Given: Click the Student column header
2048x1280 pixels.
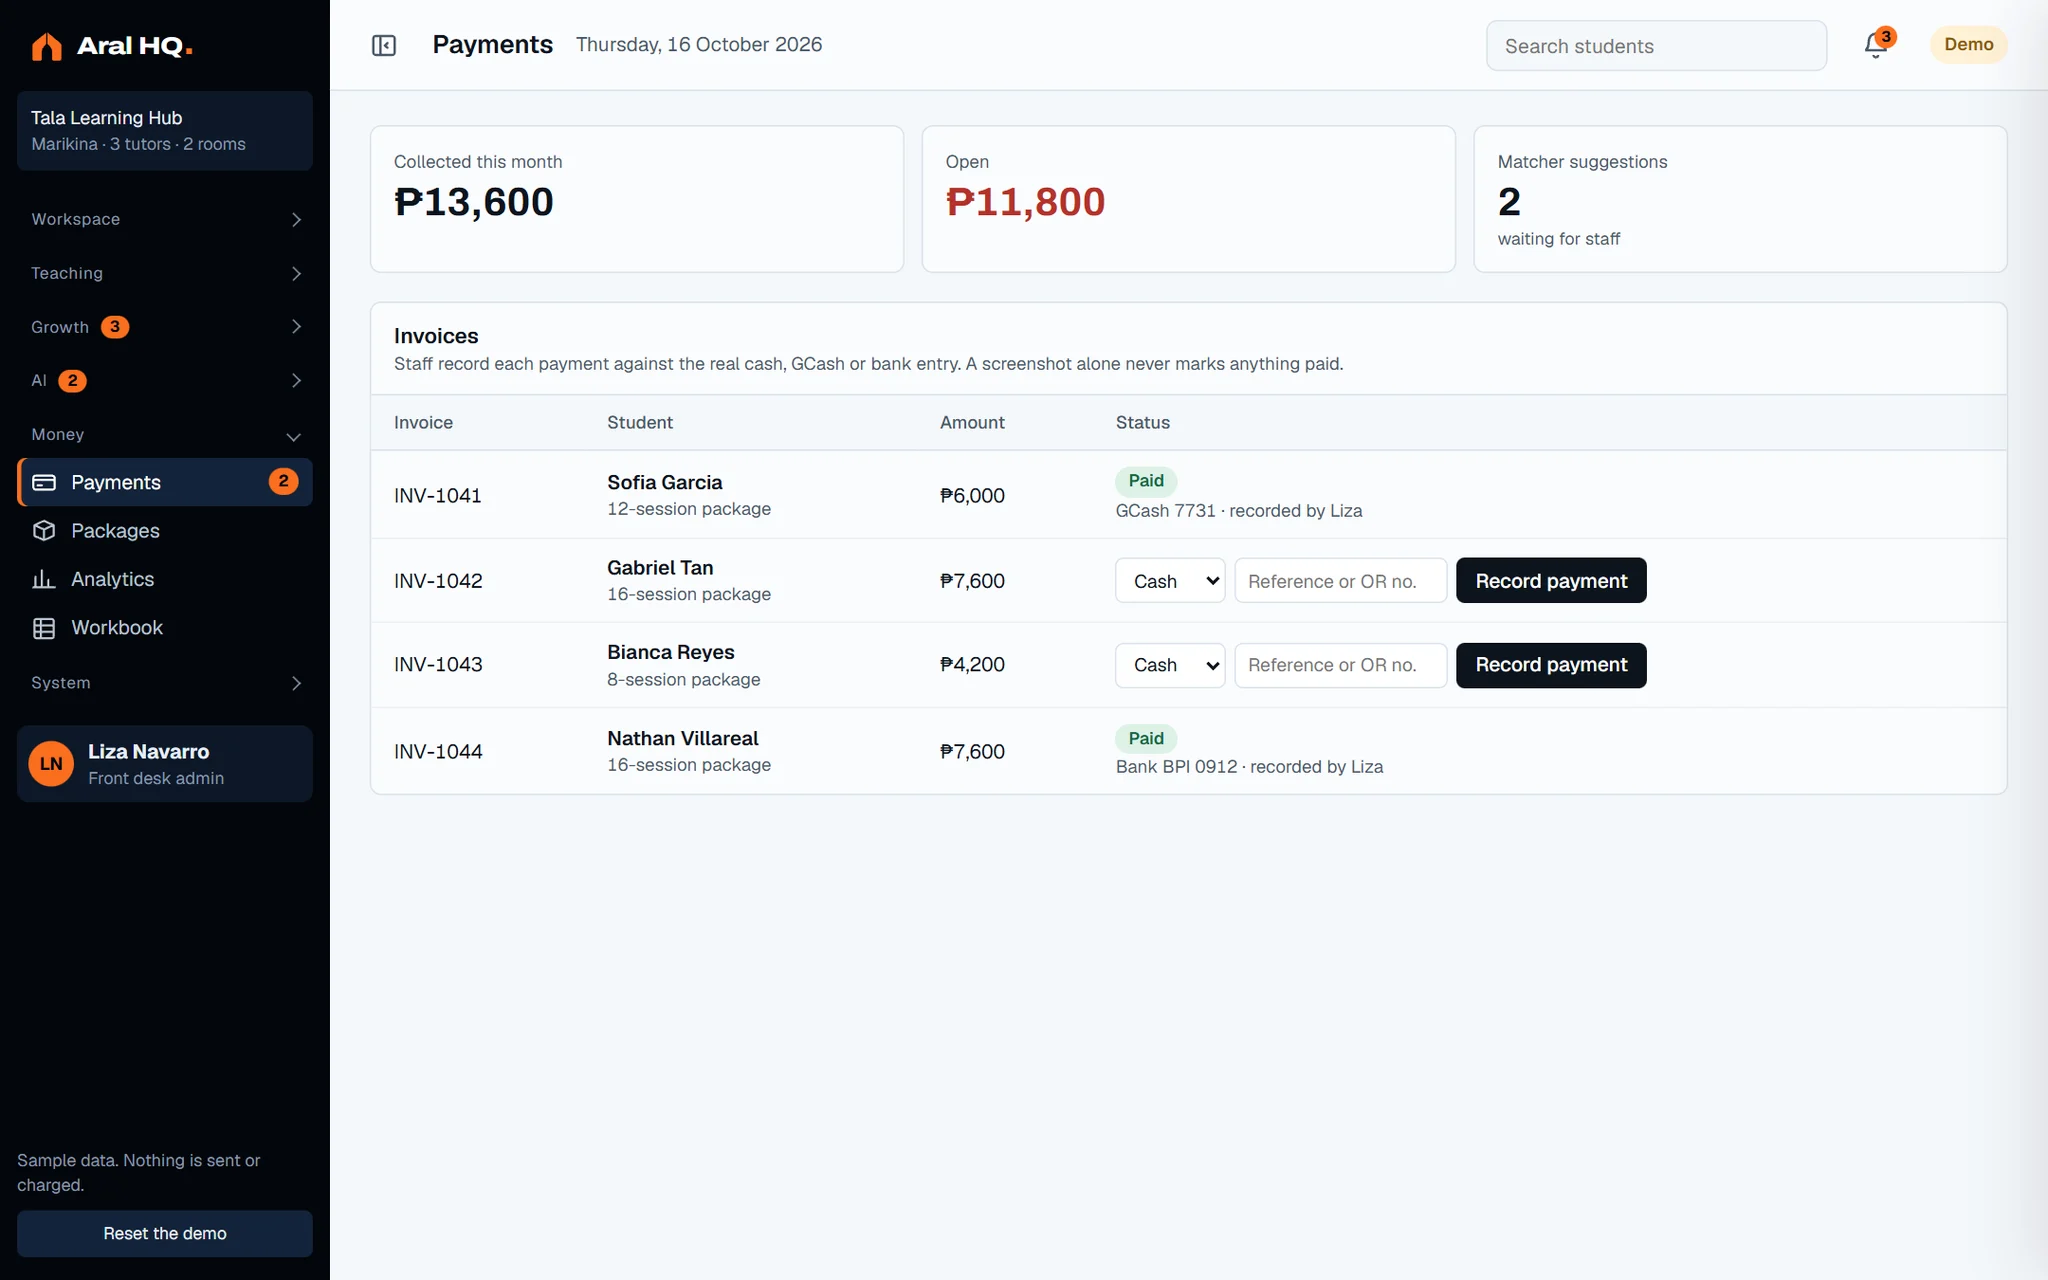Looking at the screenshot, I should tap(640, 423).
